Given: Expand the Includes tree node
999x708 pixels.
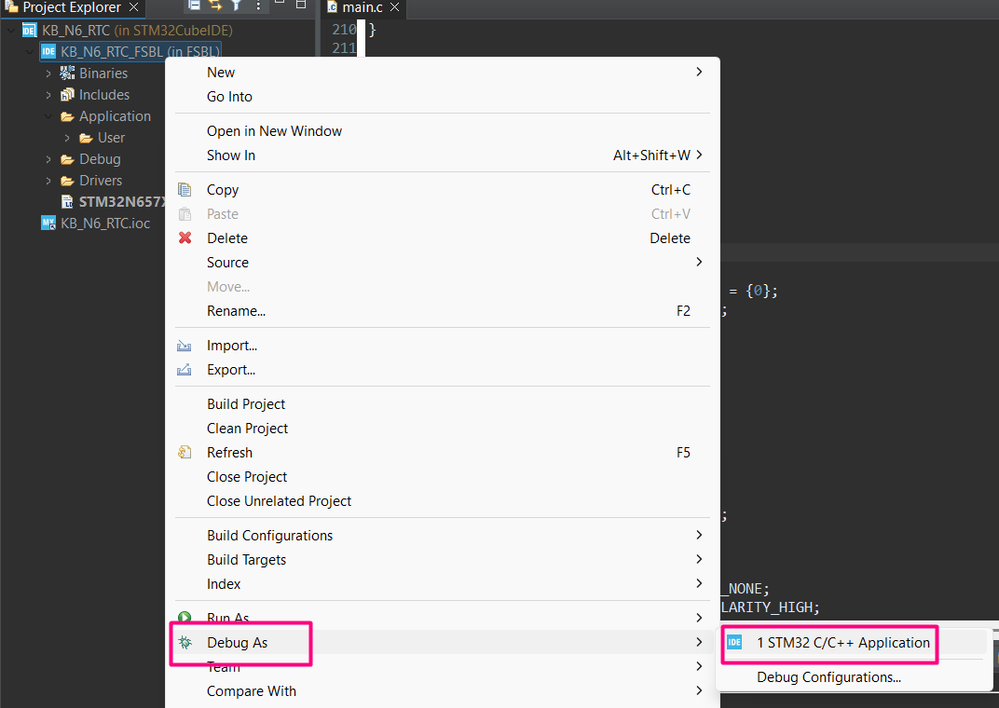Looking at the screenshot, I should (48, 95).
